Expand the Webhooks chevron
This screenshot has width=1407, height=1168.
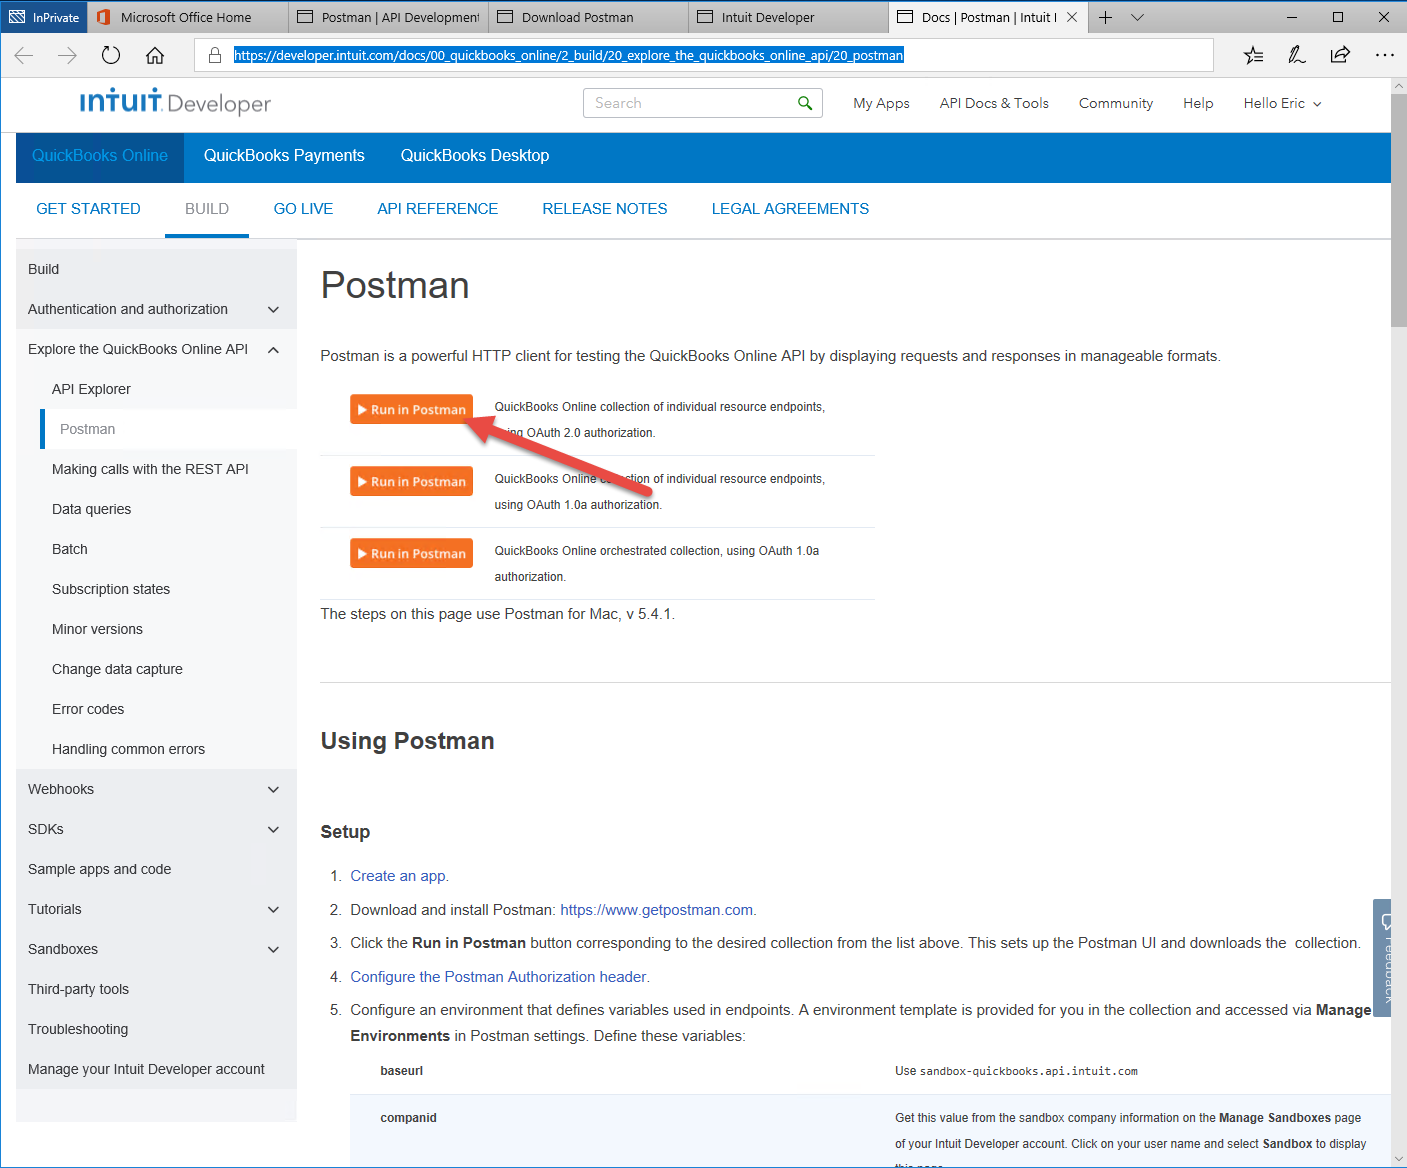pyautogui.click(x=273, y=790)
